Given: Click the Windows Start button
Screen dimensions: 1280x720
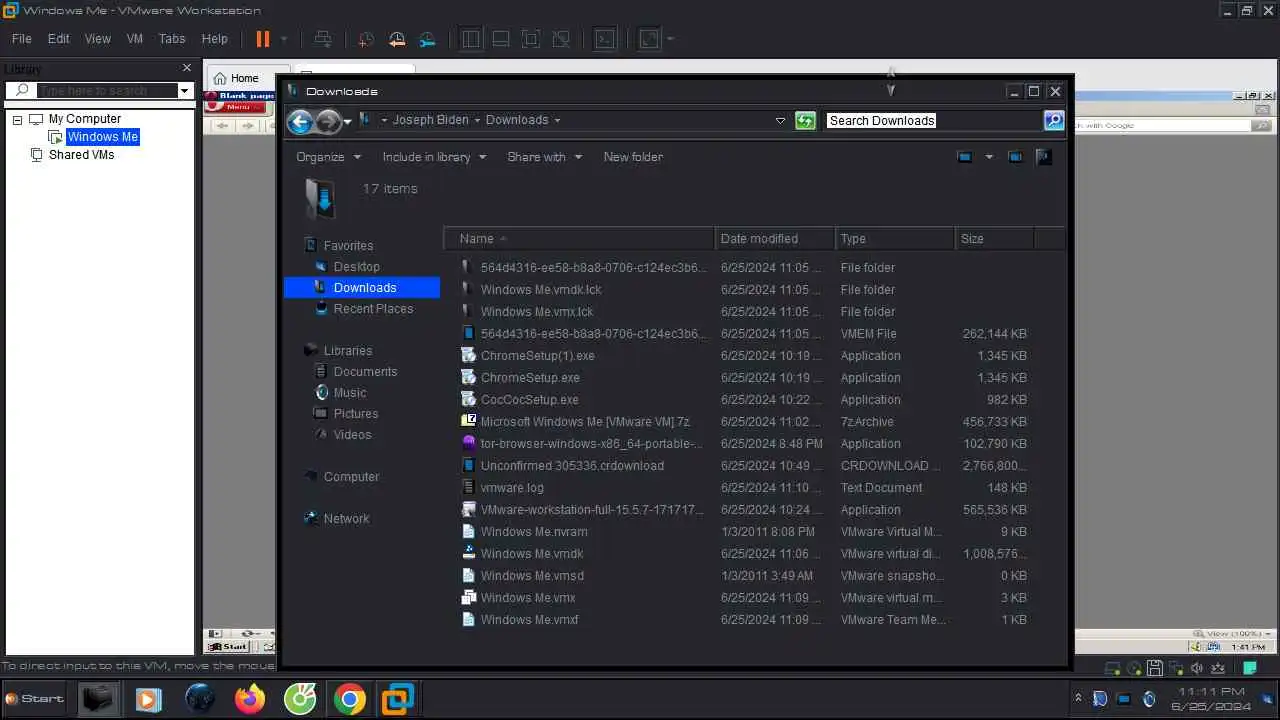Looking at the screenshot, I should click(35, 698).
